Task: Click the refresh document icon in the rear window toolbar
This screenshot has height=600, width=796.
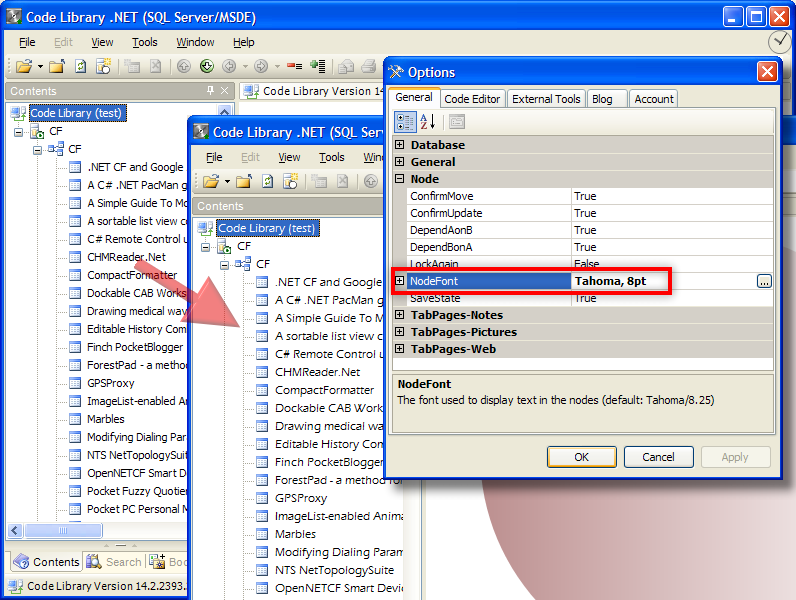Action: pos(80,66)
